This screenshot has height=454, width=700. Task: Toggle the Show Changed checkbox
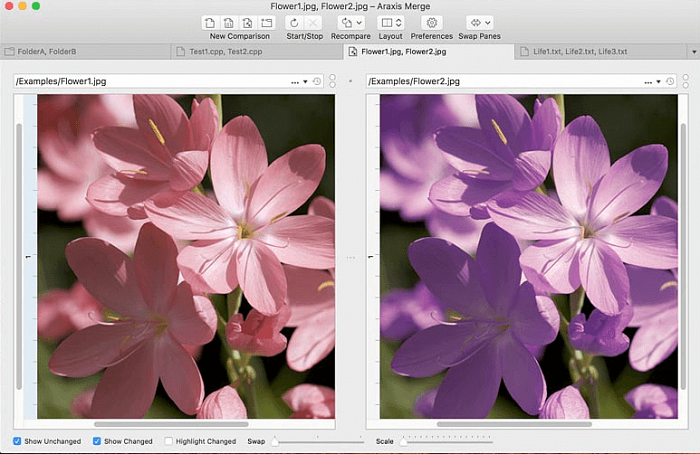(x=96, y=441)
